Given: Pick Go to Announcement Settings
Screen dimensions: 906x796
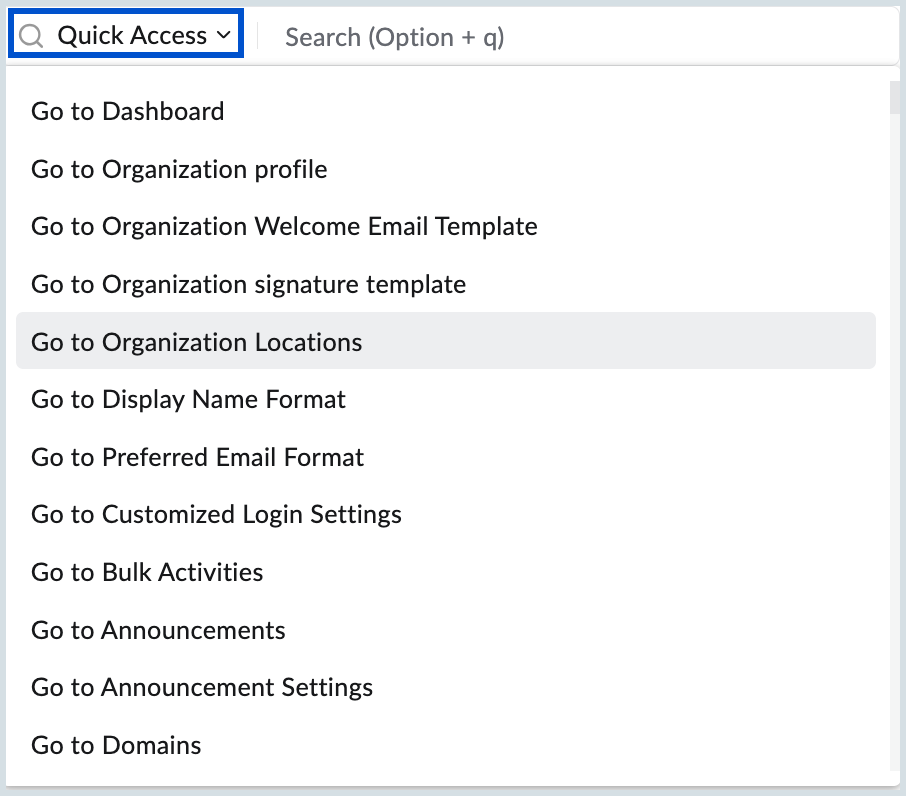Looking at the screenshot, I should click(202, 688).
